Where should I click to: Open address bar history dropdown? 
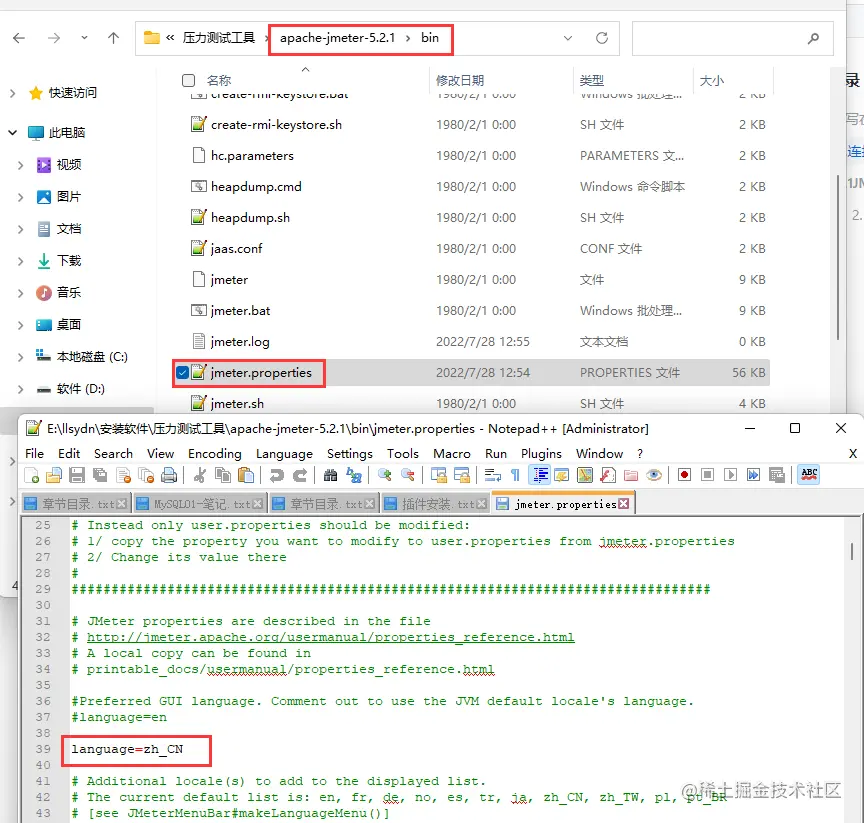(x=568, y=38)
